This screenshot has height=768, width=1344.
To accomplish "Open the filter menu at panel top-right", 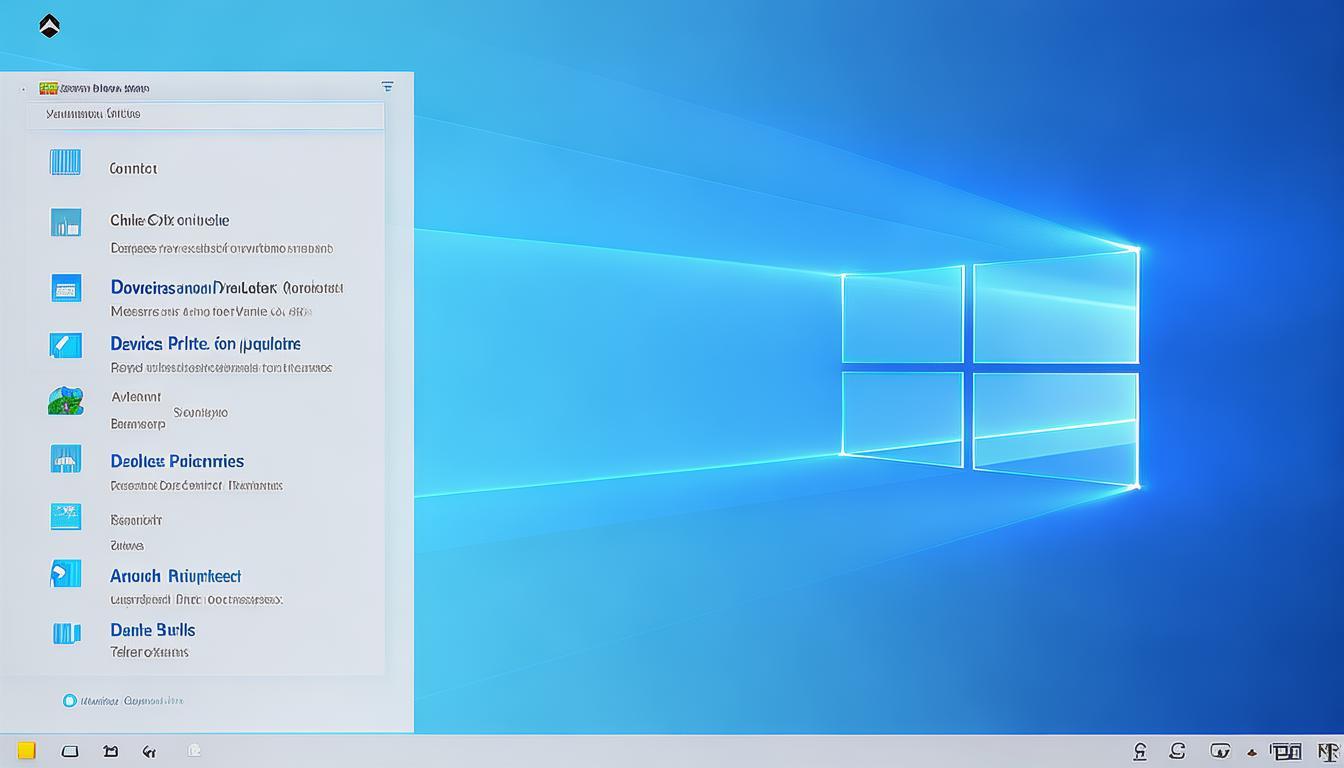I will coord(387,87).
